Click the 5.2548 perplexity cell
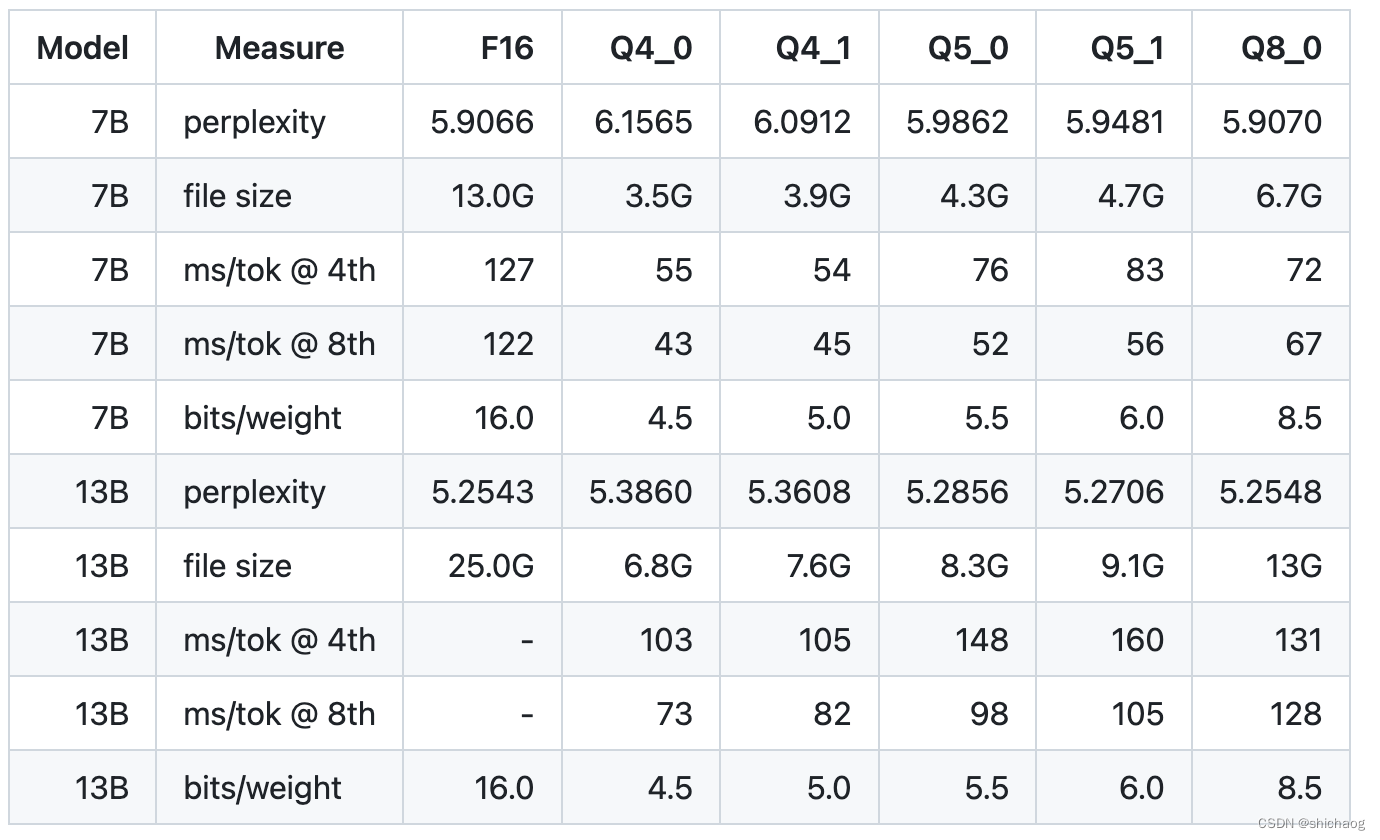1380x840 pixels. click(1270, 492)
